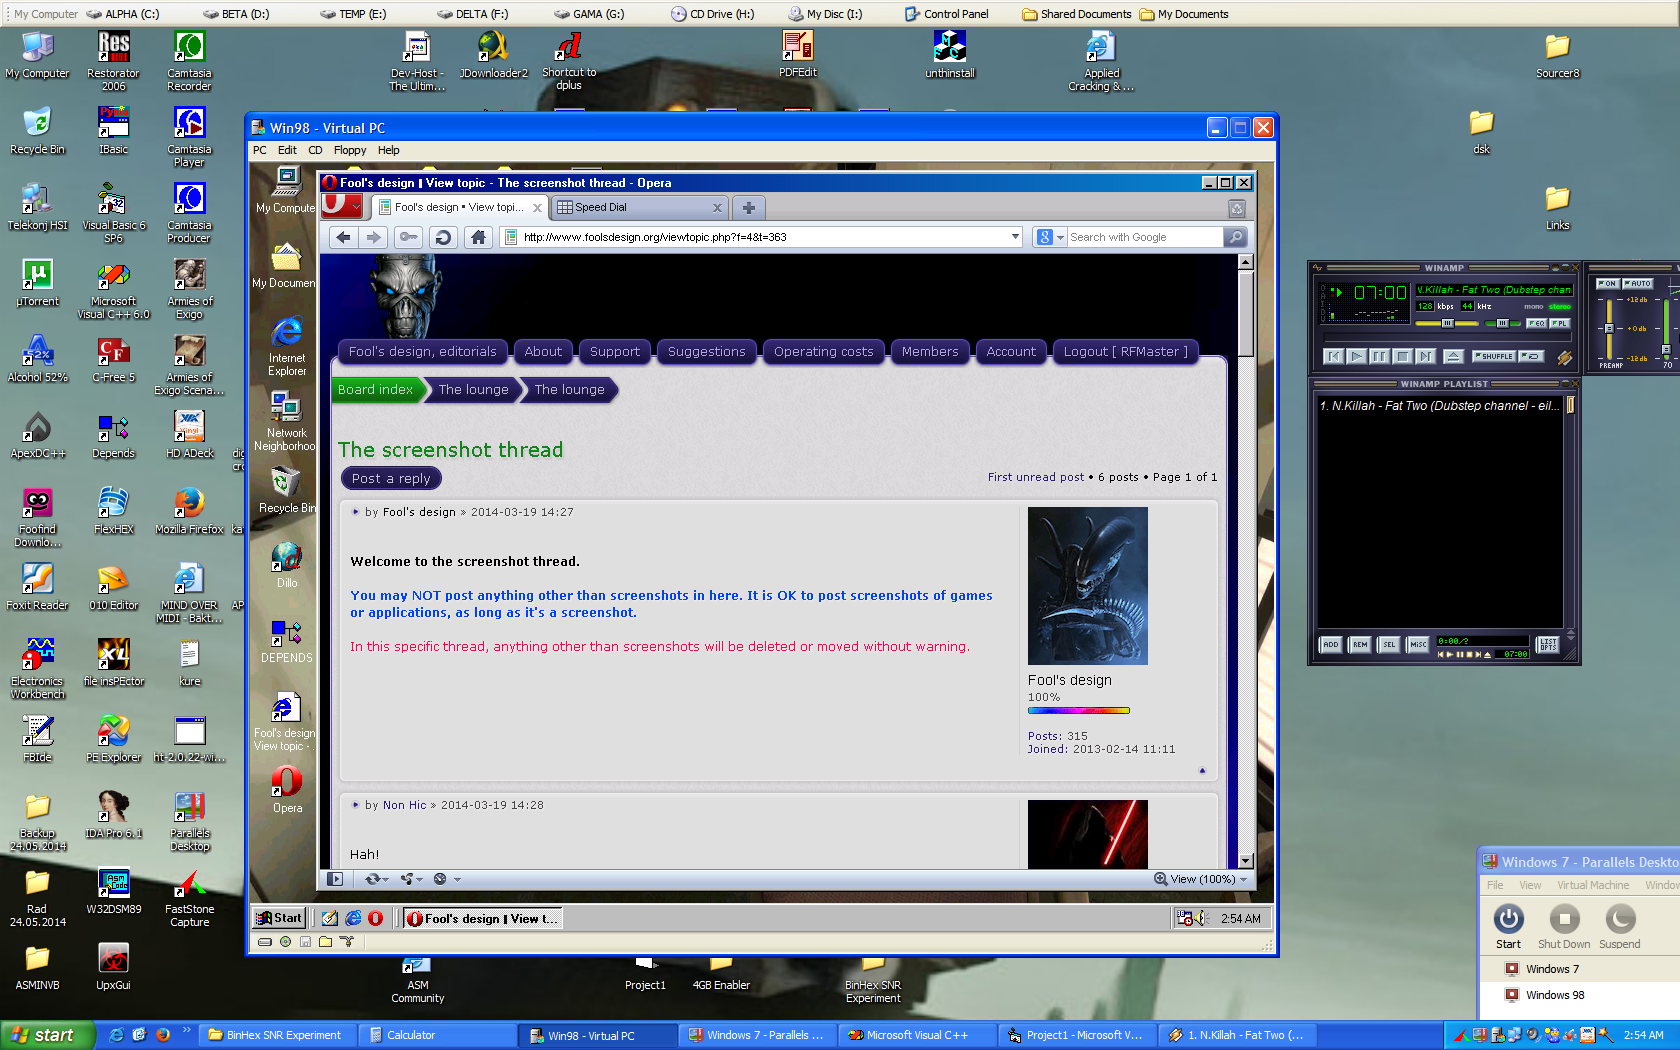Click Winamp's lightning bolt logo icon
The height and width of the screenshot is (1050, 1680).
pos(1564,357)
